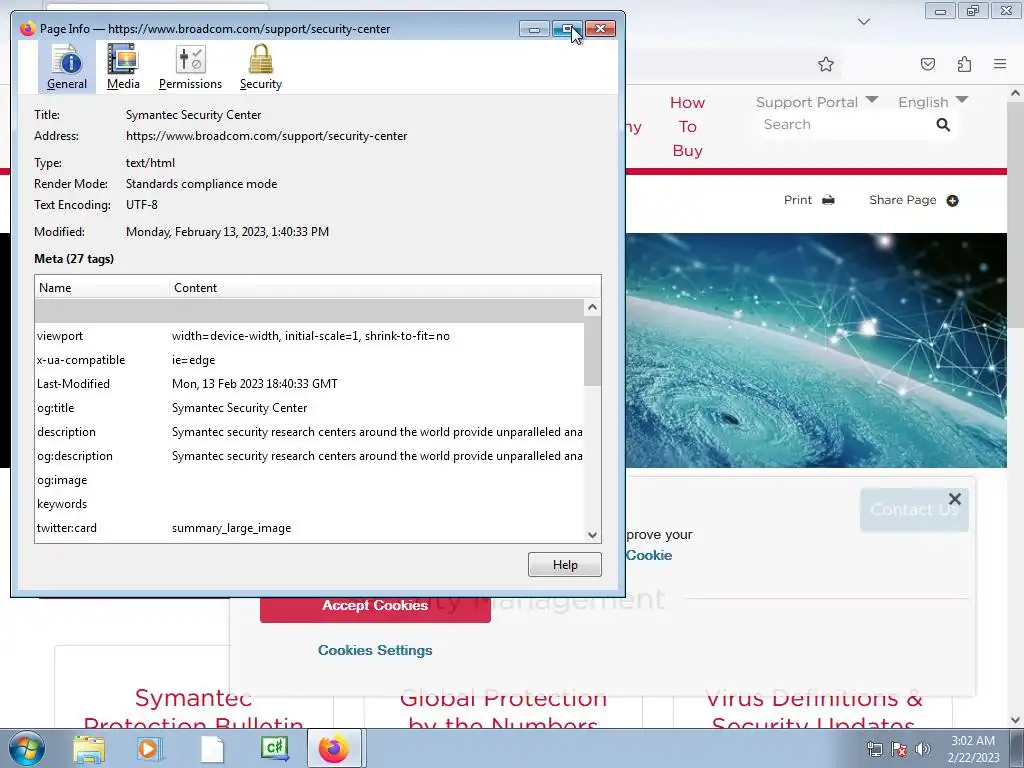Open the Windows Start menu
Viewport: 1024px width, 768px height.
27,748
